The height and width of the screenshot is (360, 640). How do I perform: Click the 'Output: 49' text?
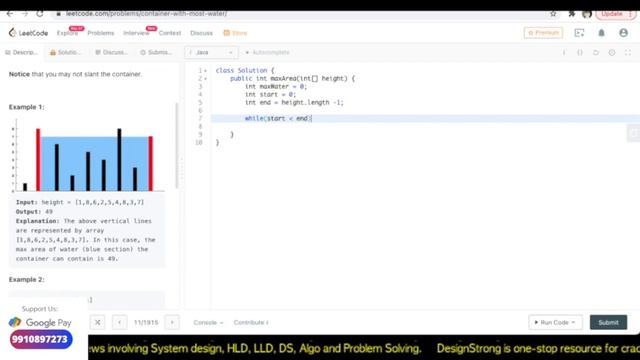point(34,211)
